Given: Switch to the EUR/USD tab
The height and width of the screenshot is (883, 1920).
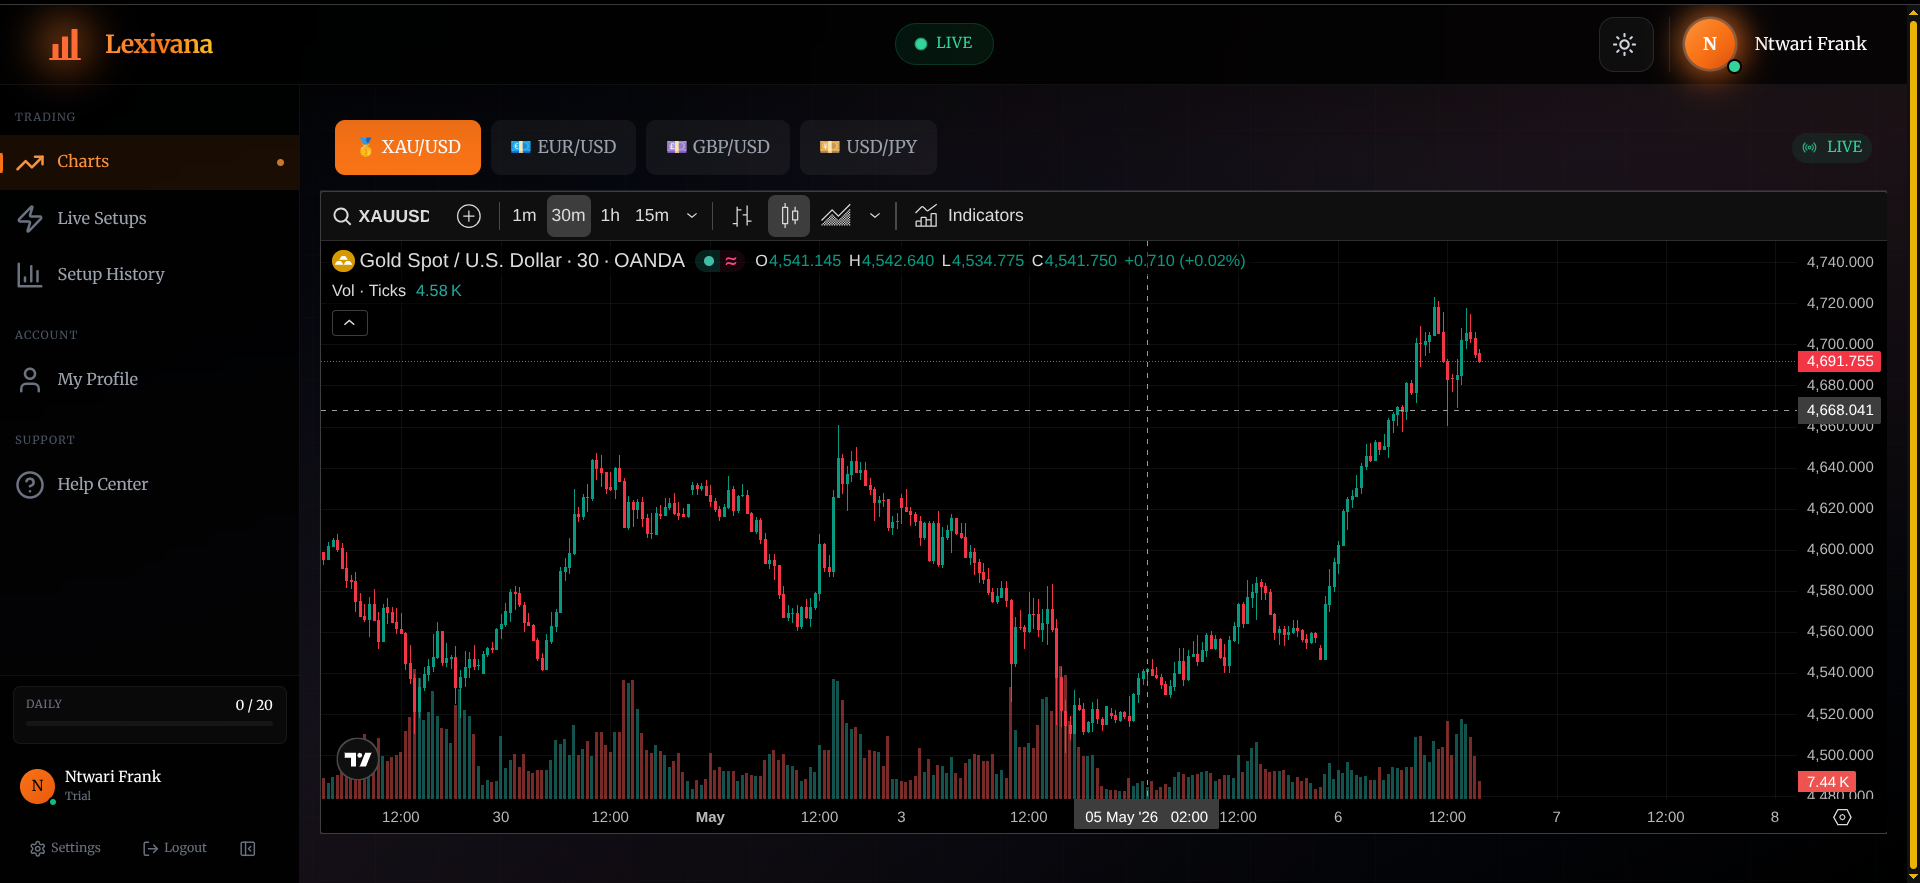Looking at the screenshot, I should pos(563,147).
